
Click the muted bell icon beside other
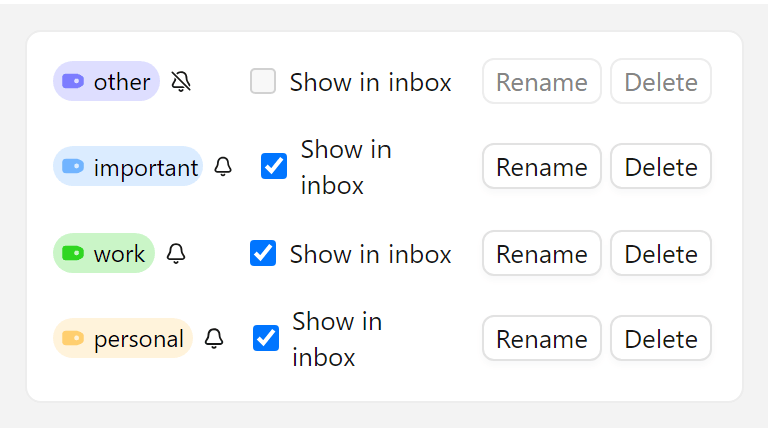(181, 82)
